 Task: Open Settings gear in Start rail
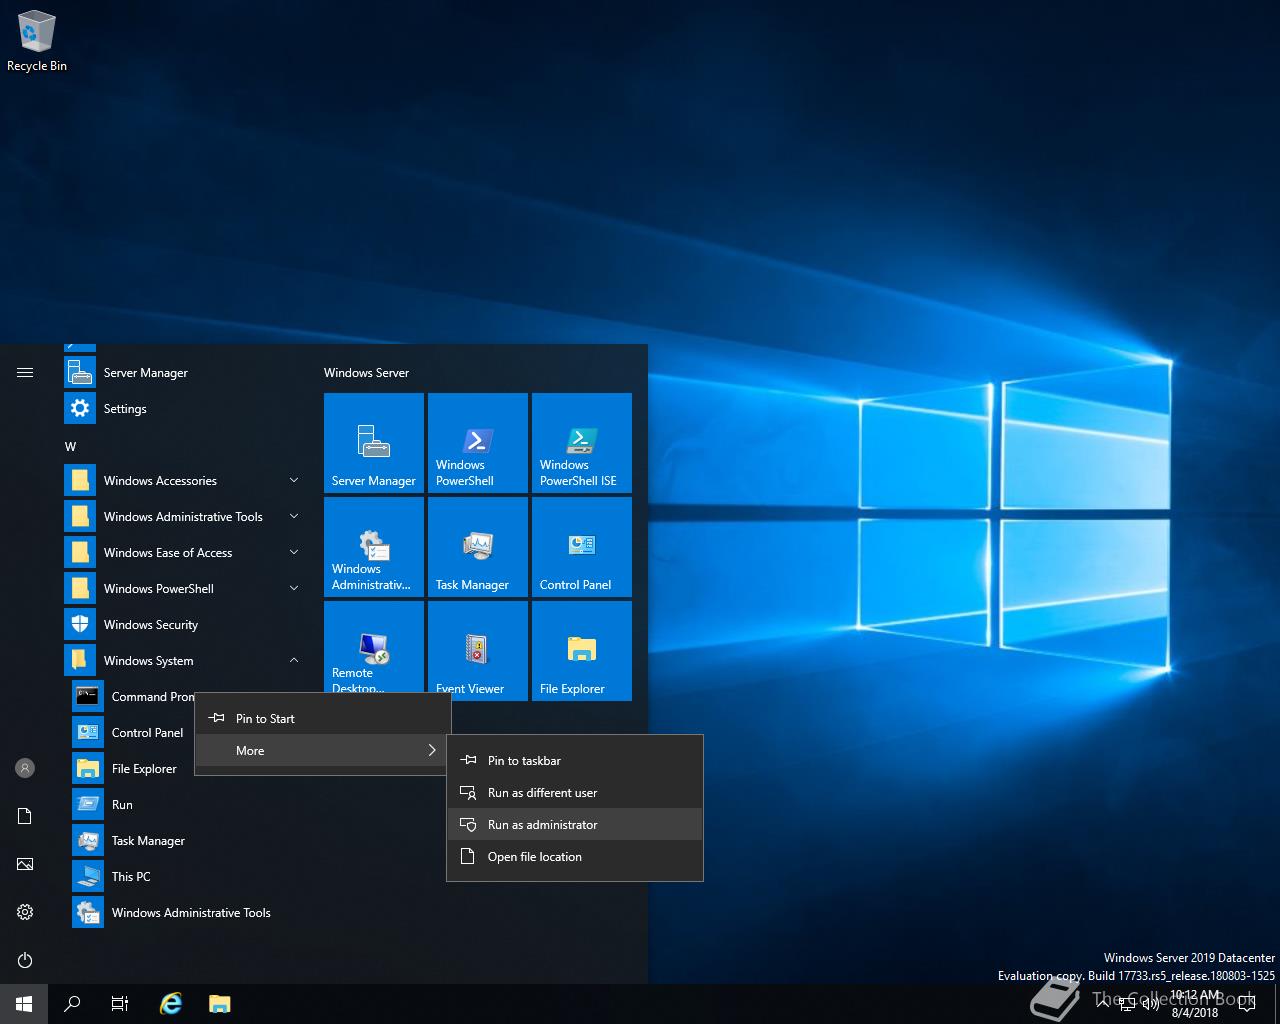coord(25,912)
